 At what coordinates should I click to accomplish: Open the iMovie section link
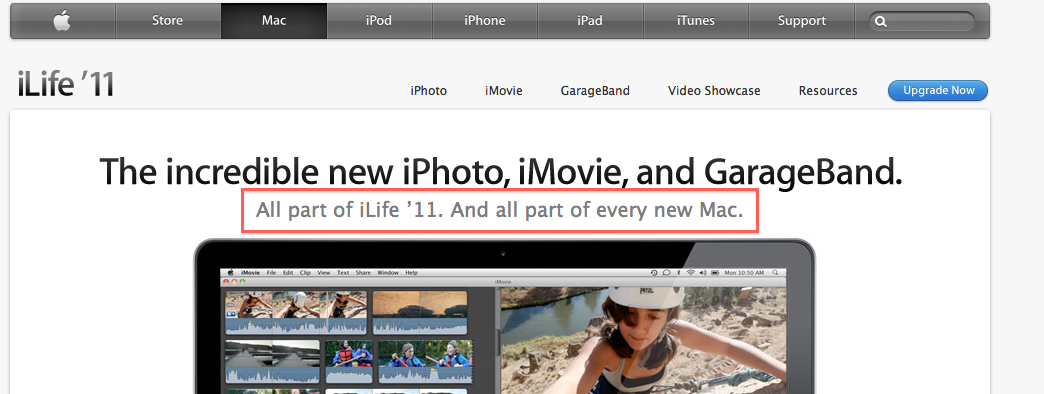coord(503,91)
